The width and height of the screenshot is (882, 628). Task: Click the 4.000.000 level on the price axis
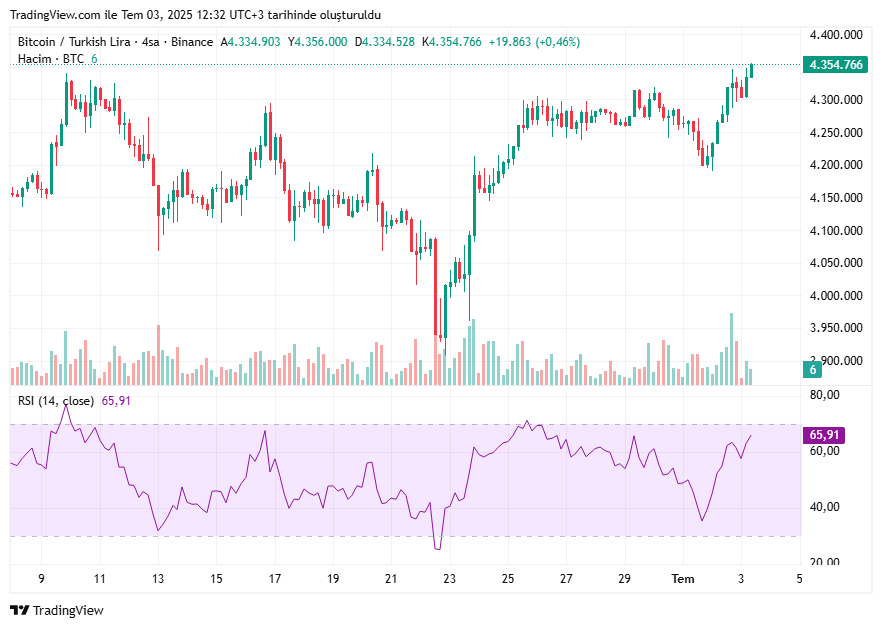tap(836, 296)
